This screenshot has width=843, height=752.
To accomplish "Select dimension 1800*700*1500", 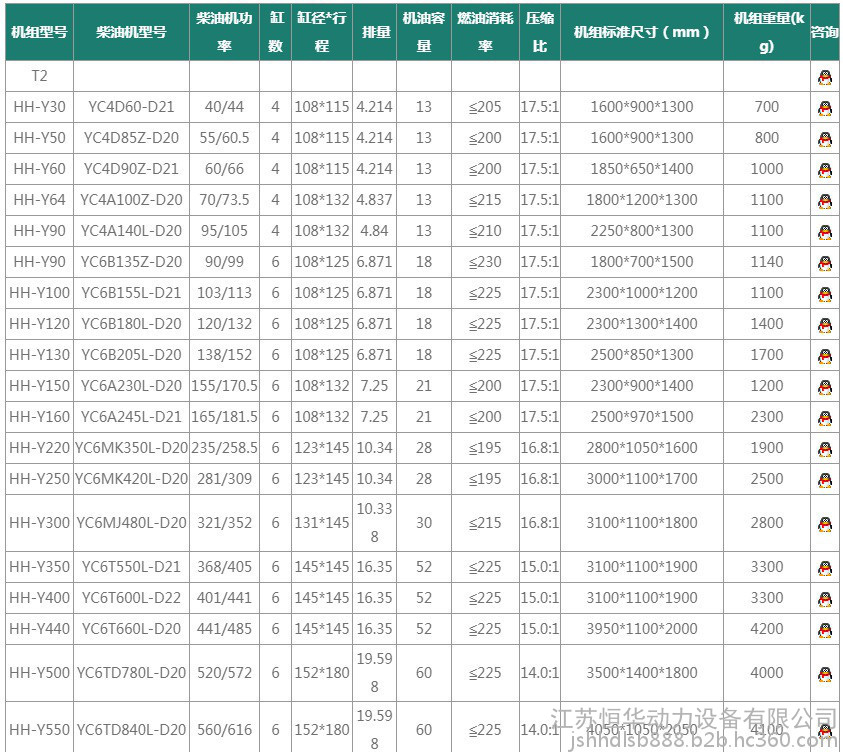I will pyautogui.click(x=642, y=262).
